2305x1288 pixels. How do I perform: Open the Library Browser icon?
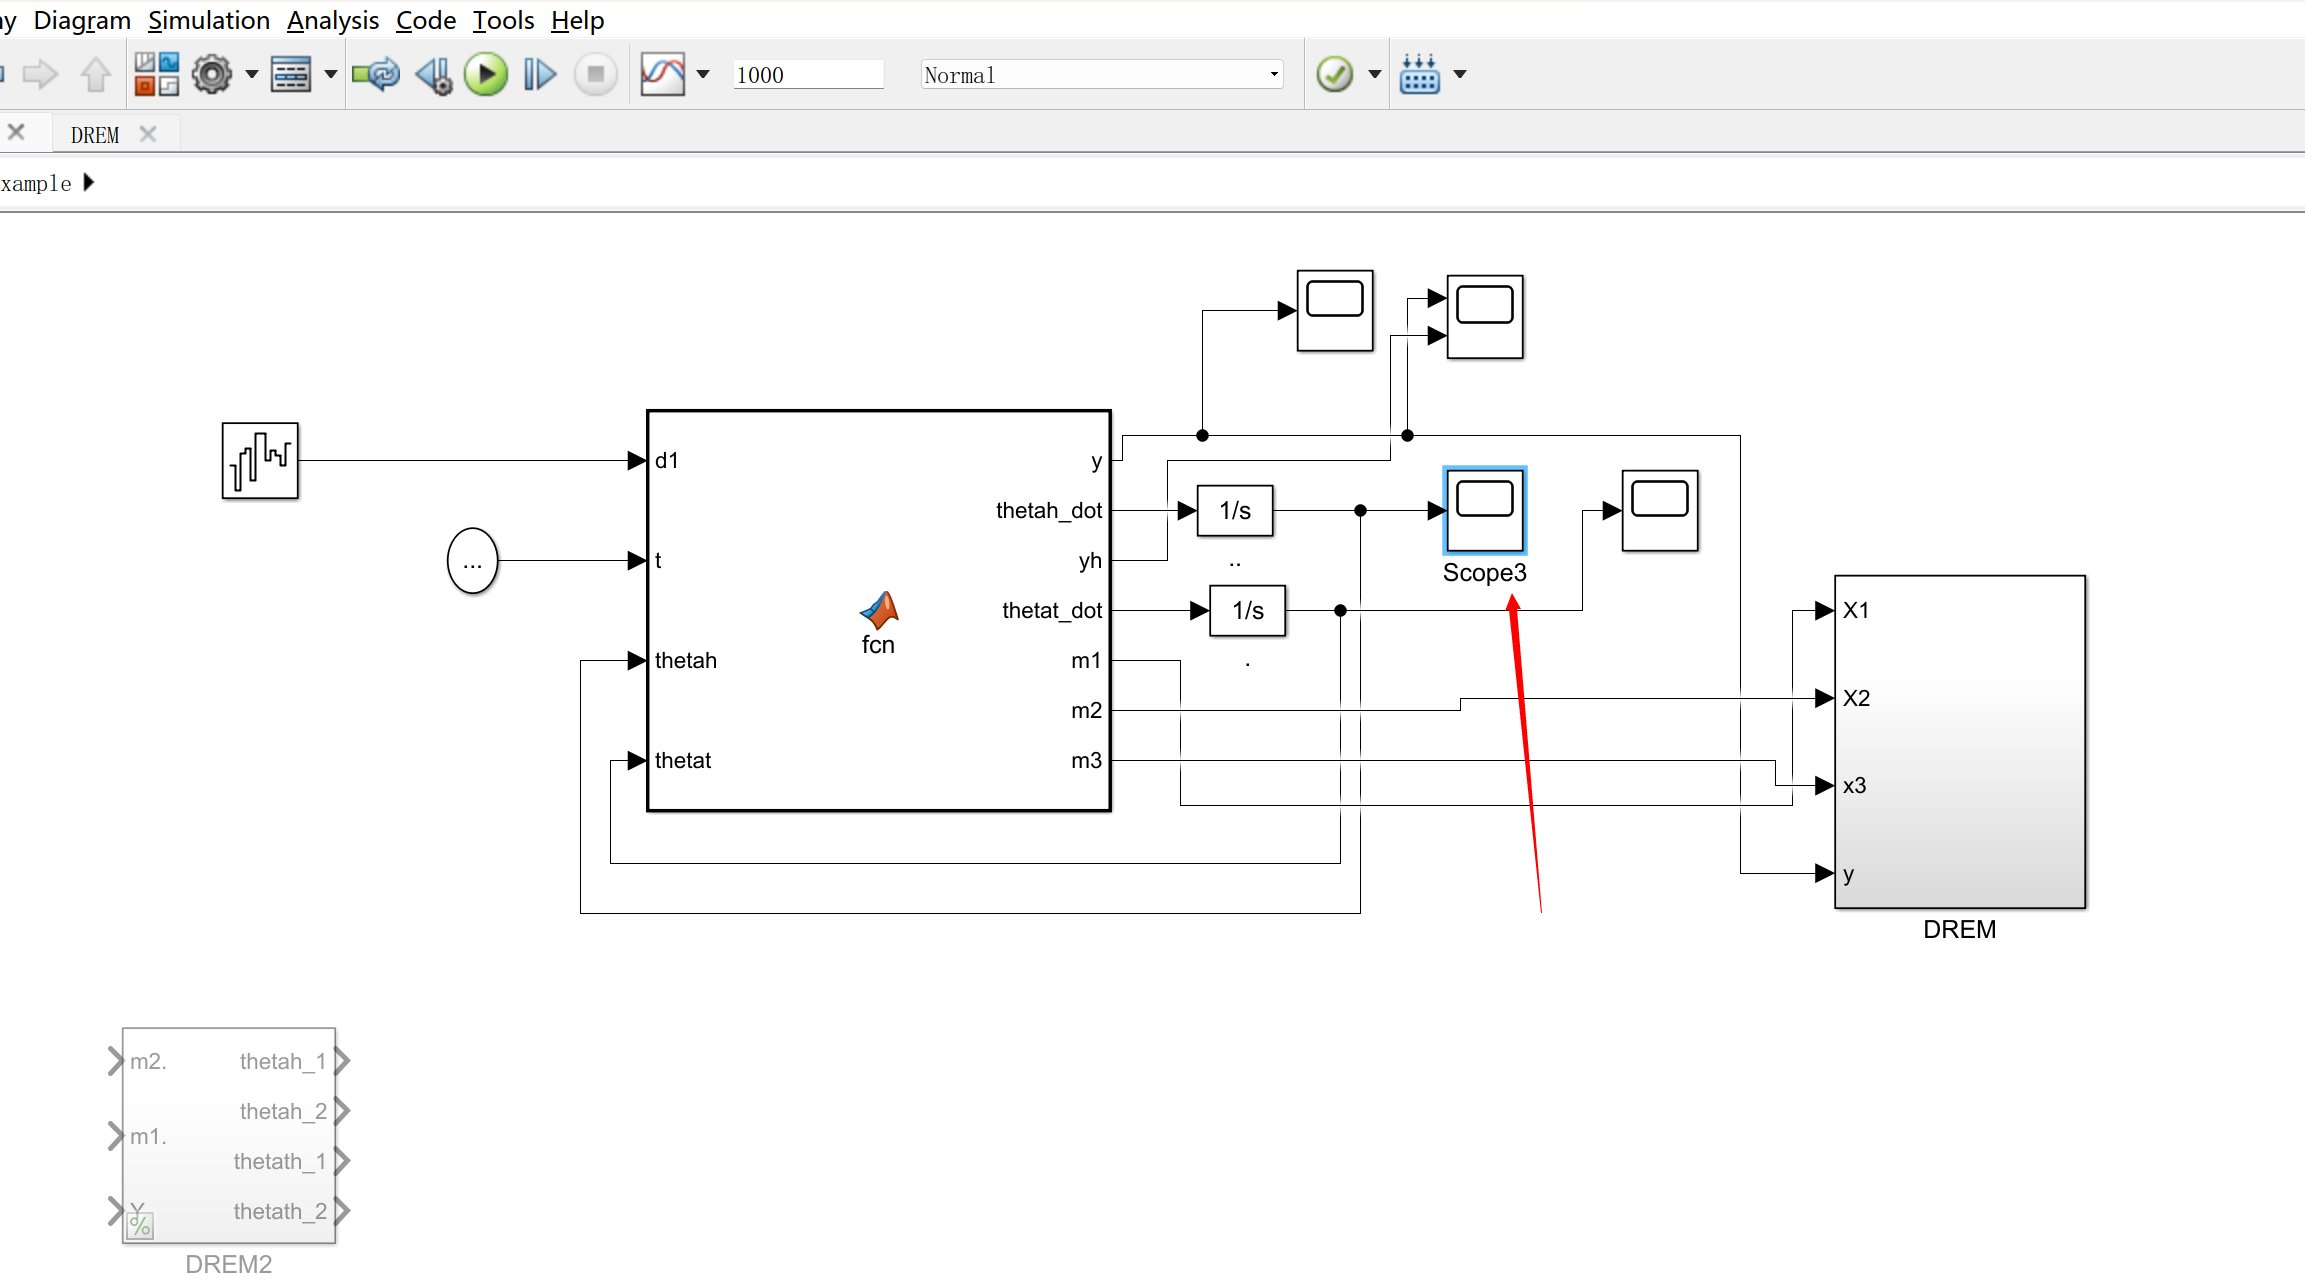coord(157,75)
